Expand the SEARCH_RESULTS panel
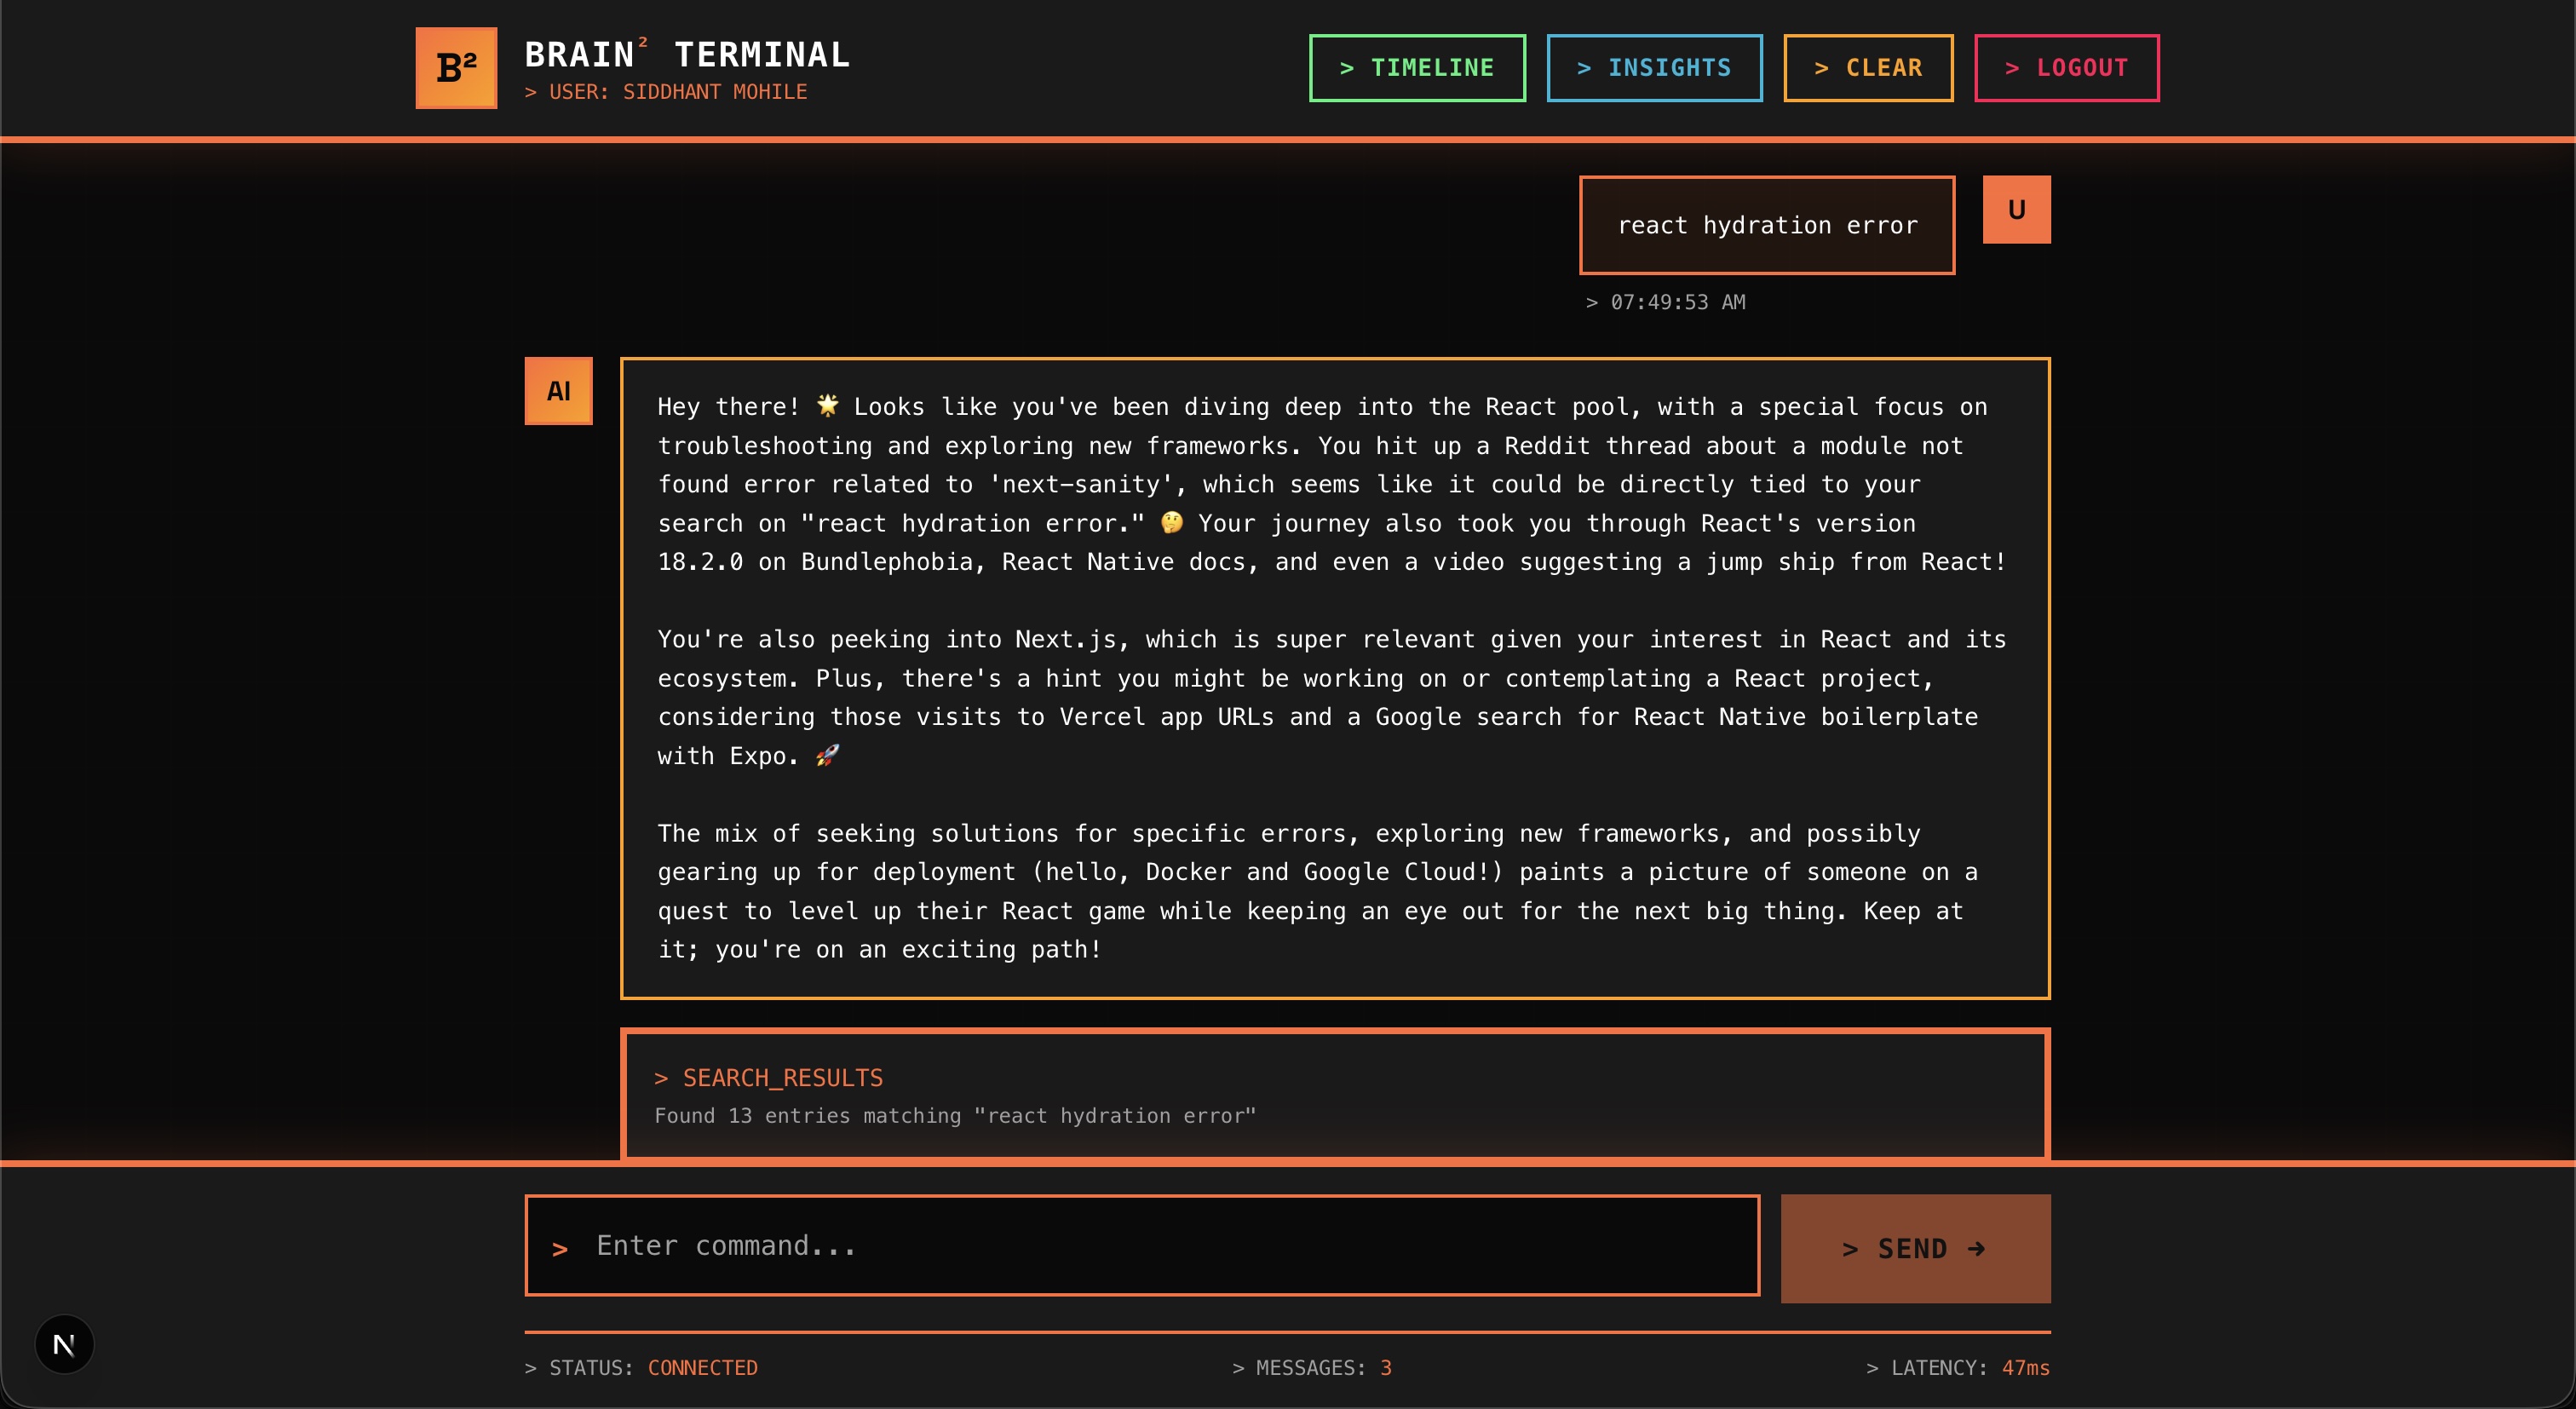 pyautogui.click(x=782, y=1078)
